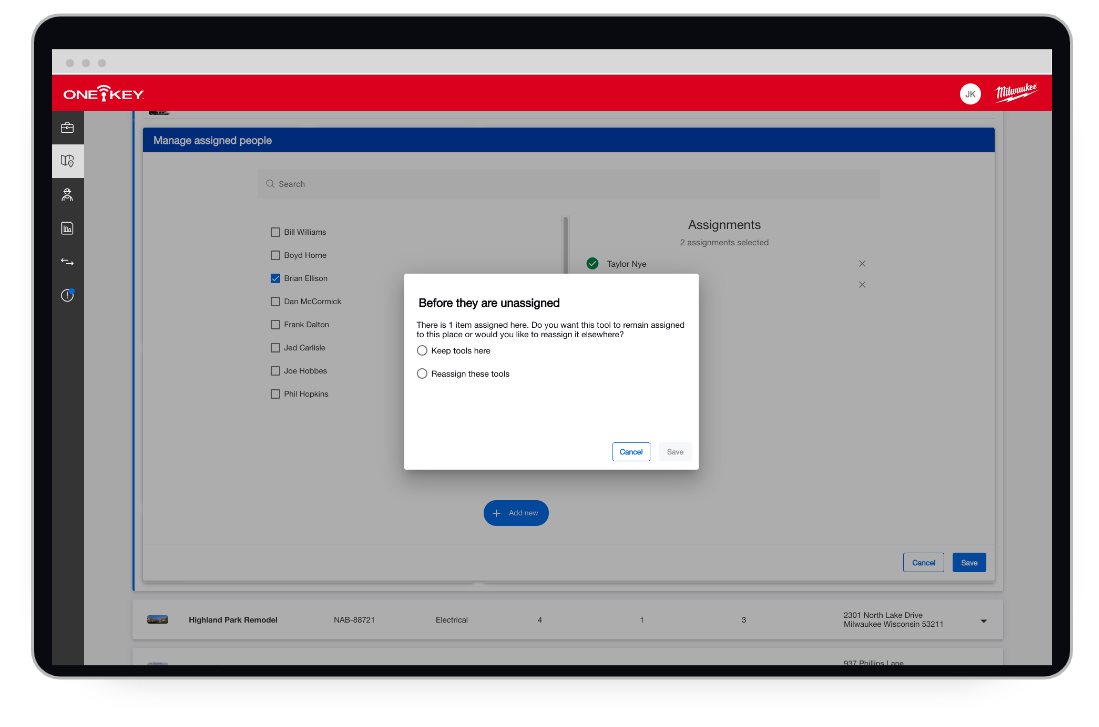Open the Reports chart icon in sidebar

(x=67, y=228)
